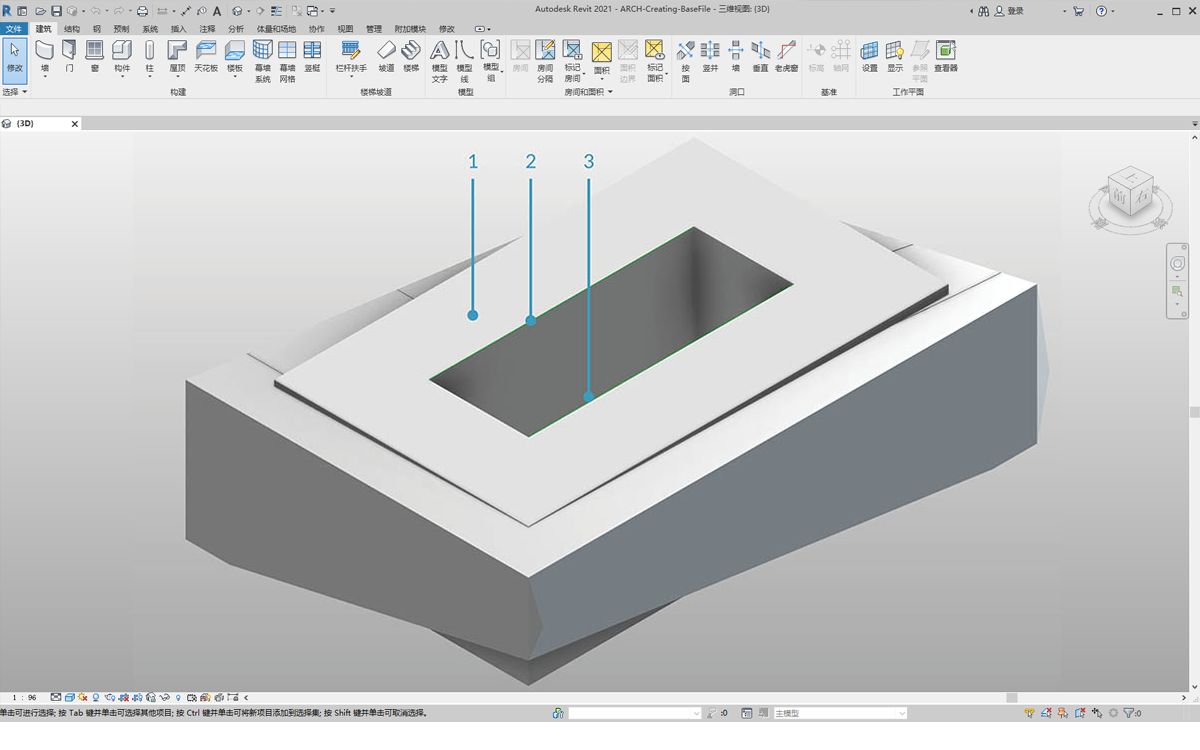Choose the 天花板 (Ceiling) tool
The width and height of the screenshot is (1200, 750).
pyautogui.click(x=206, y=56)
